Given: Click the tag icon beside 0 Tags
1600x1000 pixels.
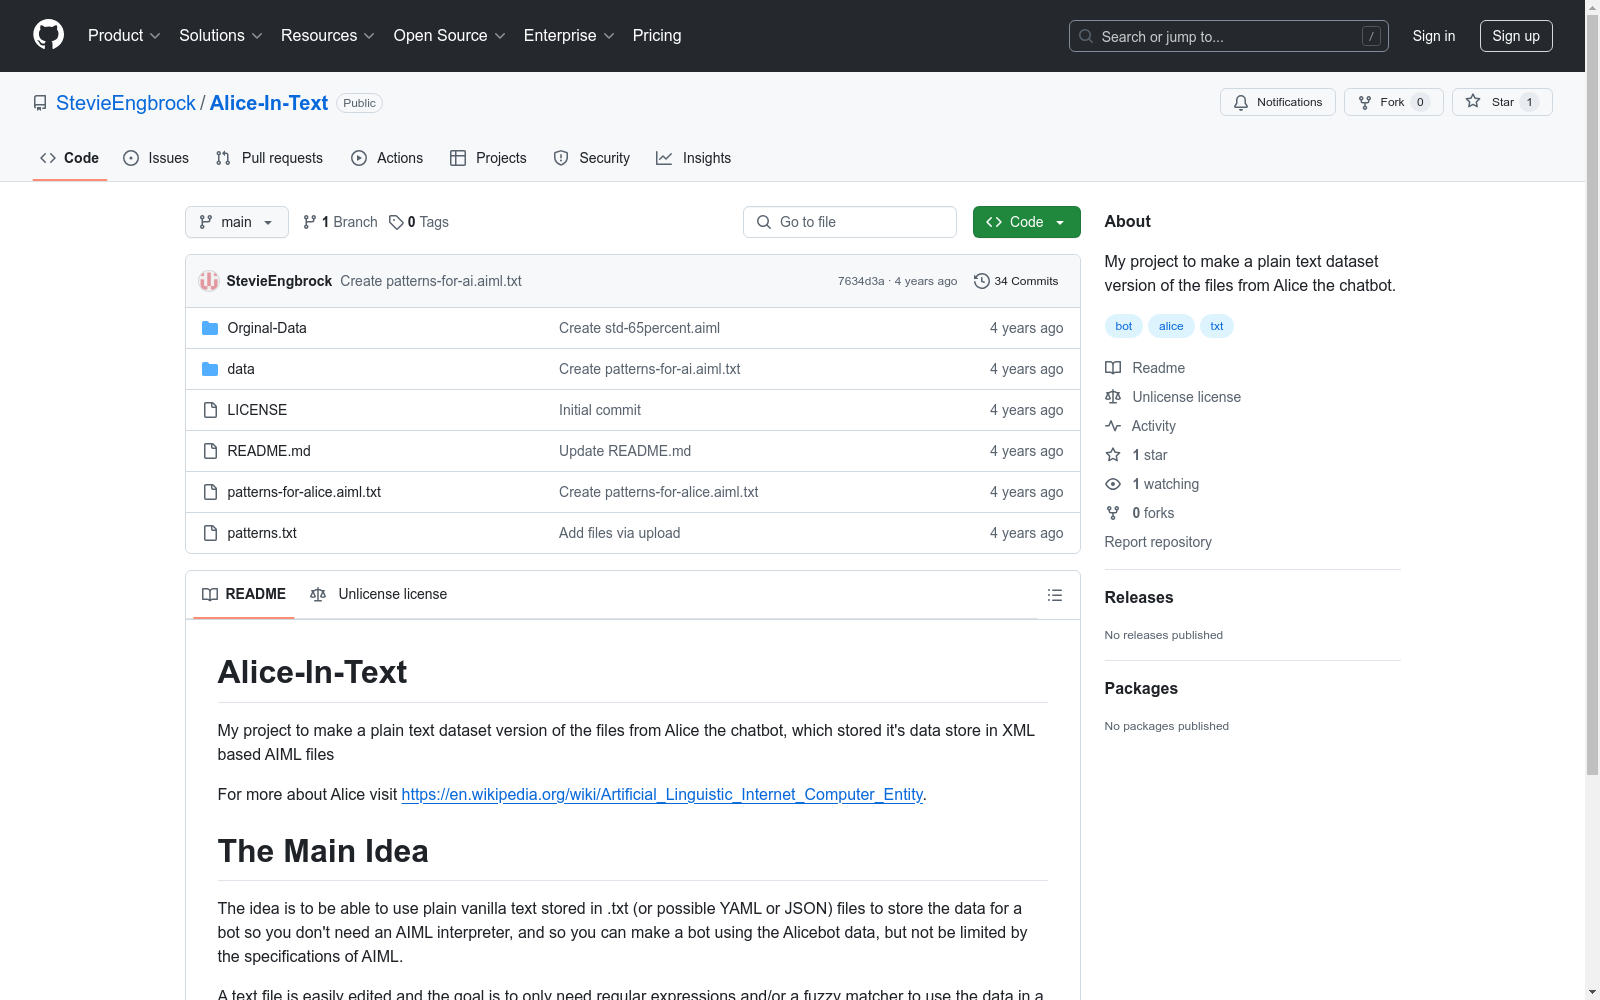Looking at the screenshot, I should click(x=396, y=222).
